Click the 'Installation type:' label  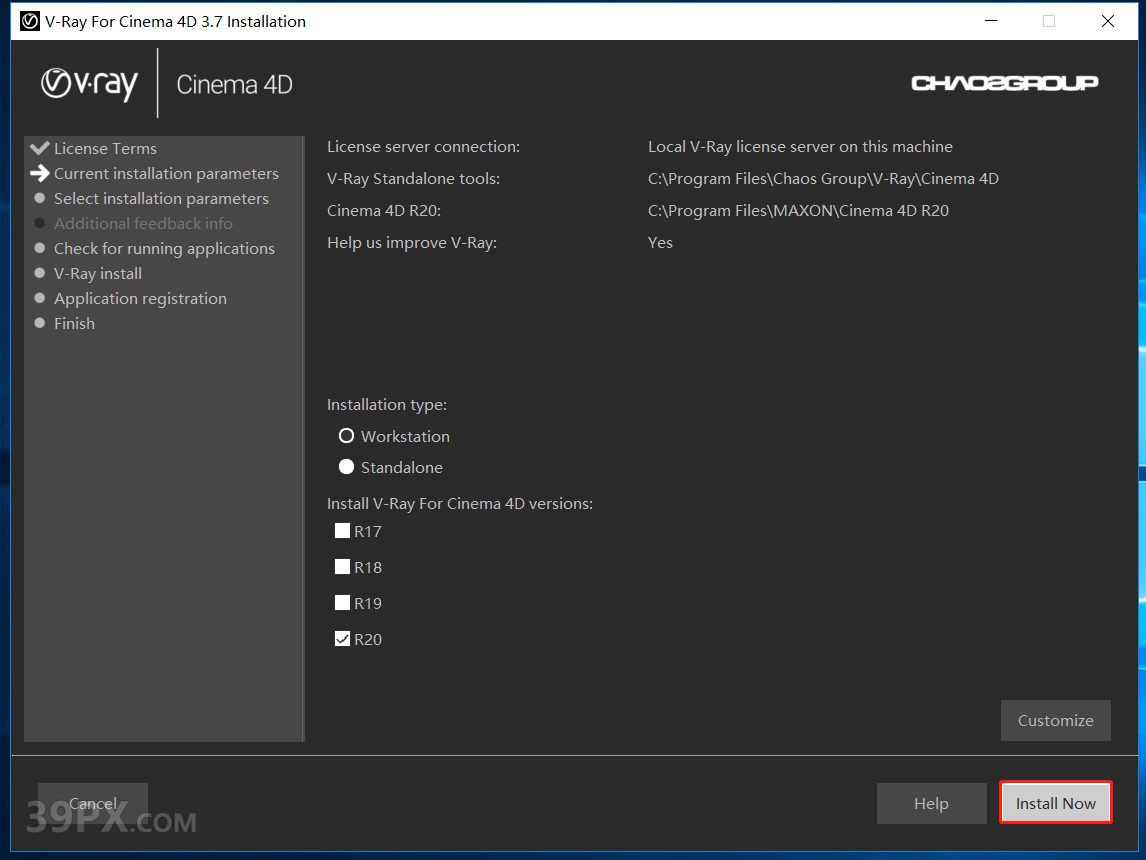[387, 404]
